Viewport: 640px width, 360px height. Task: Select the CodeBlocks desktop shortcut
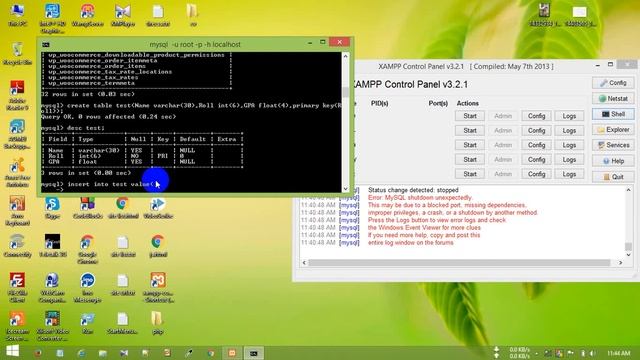(87, 207)
